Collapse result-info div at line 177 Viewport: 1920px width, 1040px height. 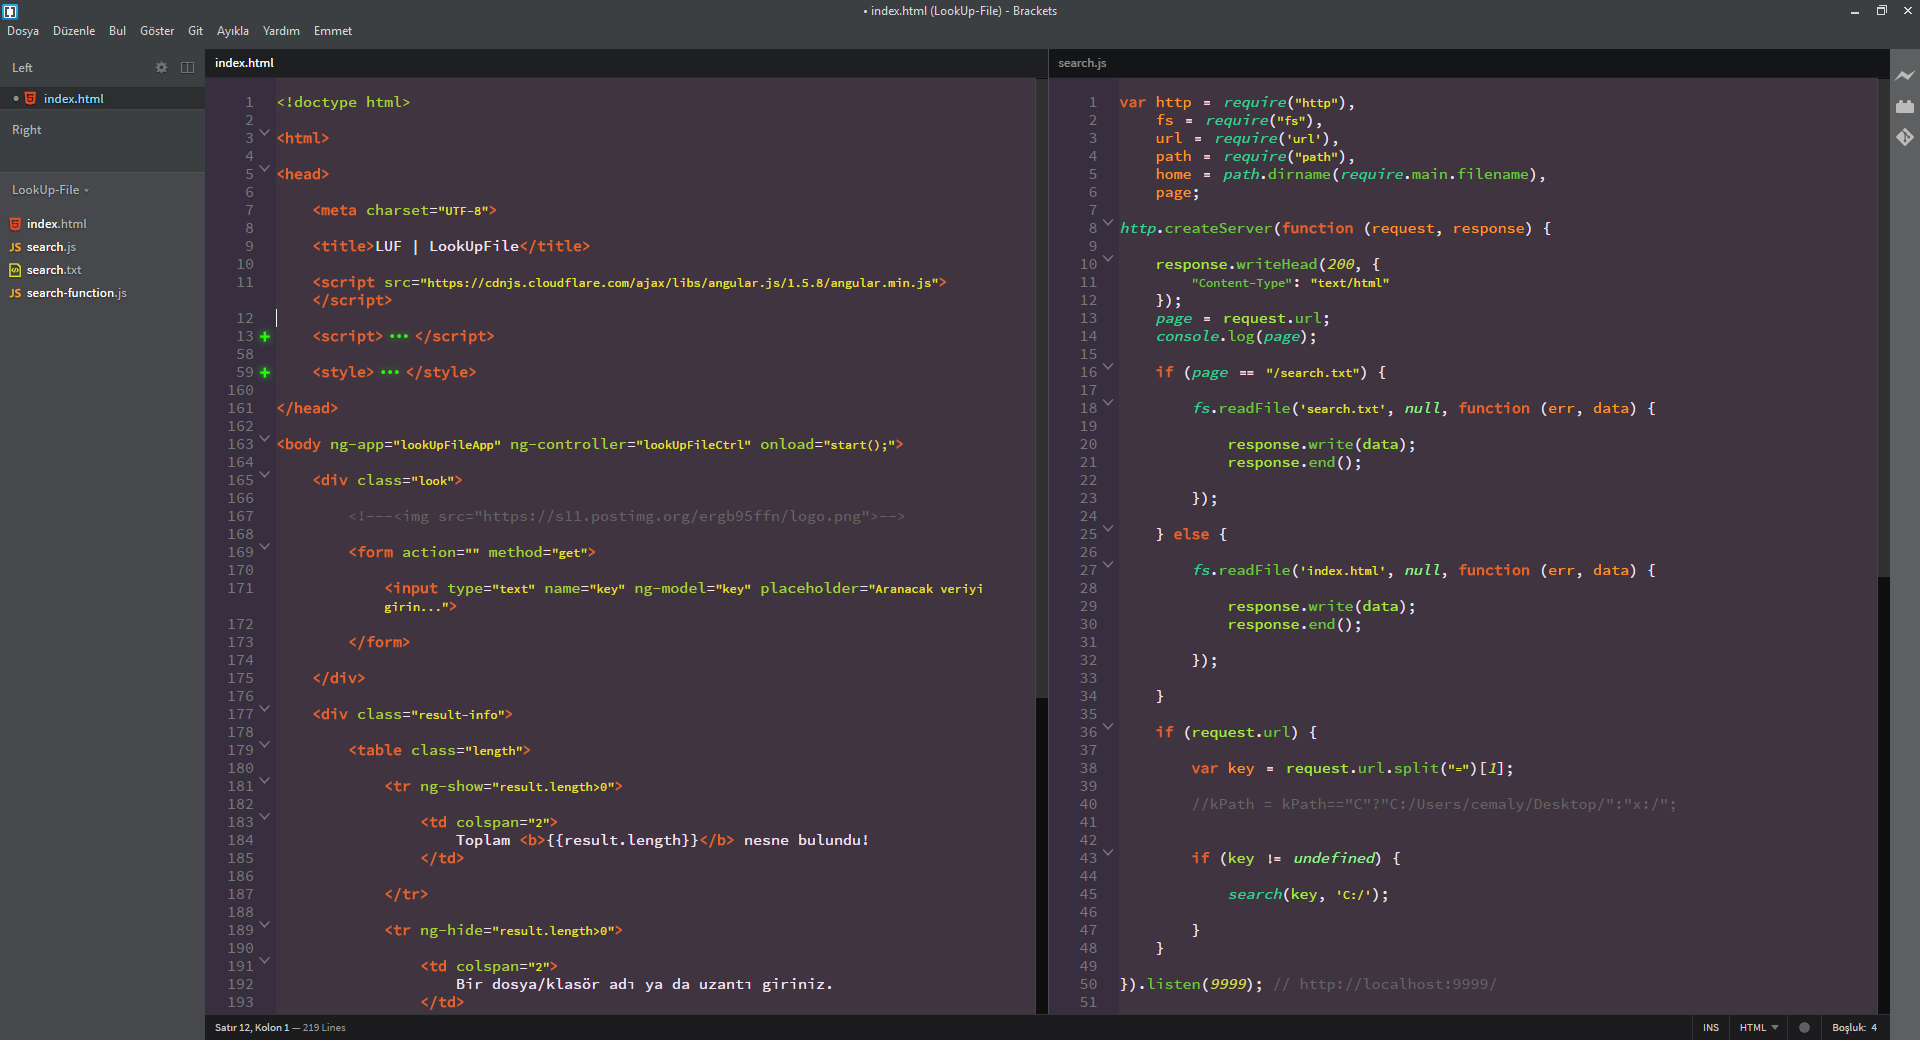[x=265, y=708]
